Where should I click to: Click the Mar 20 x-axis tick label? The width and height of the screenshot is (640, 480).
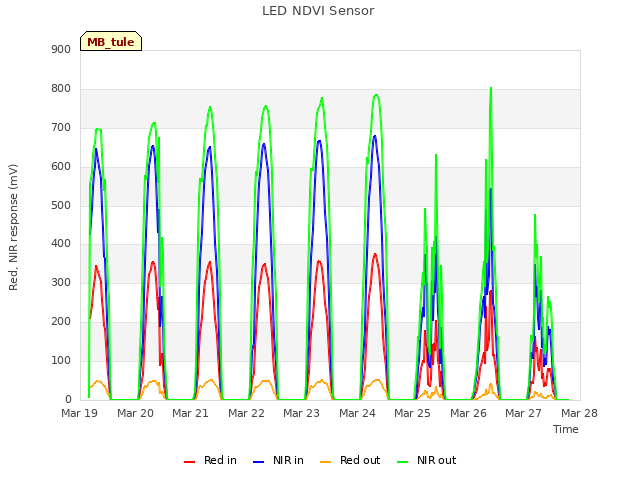point(135,413)
